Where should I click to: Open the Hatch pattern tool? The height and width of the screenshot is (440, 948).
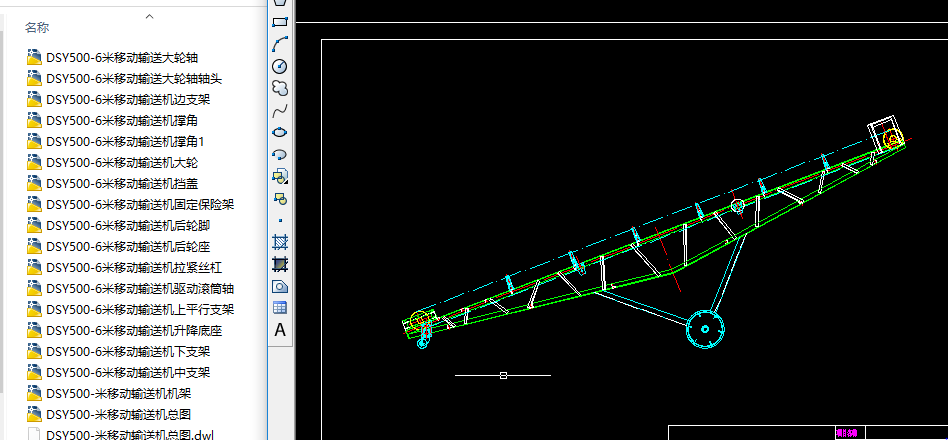pos(280,242)
